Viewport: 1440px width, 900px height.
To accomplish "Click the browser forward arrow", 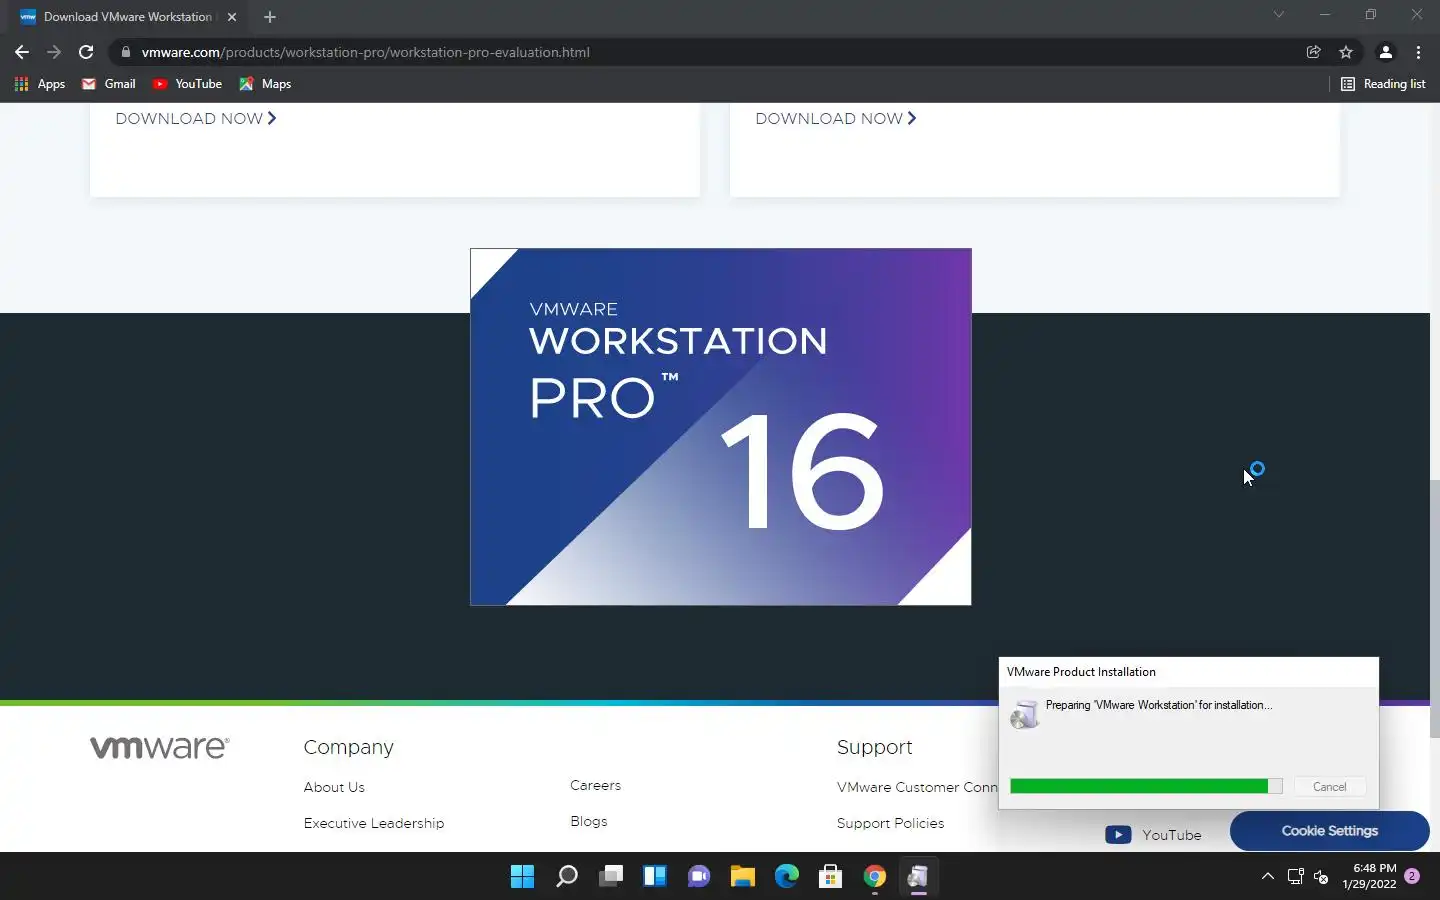I will [x=54, y=52].
